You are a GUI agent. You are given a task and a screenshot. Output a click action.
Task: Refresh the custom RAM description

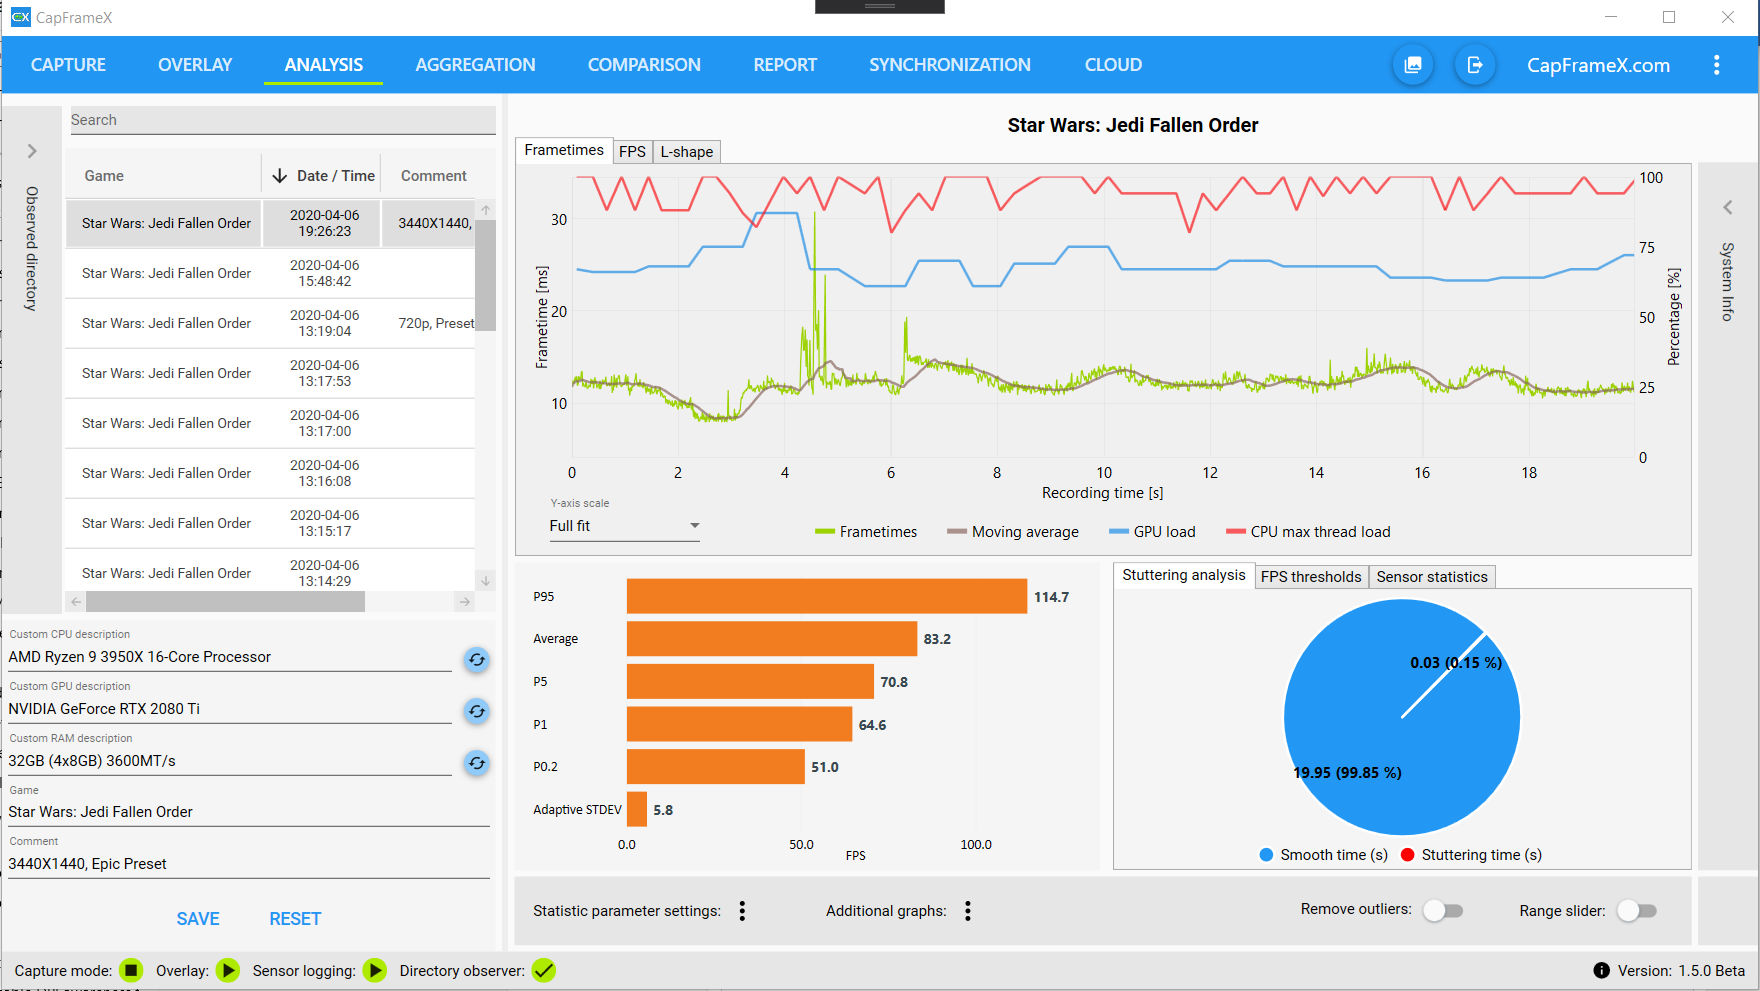477,763
